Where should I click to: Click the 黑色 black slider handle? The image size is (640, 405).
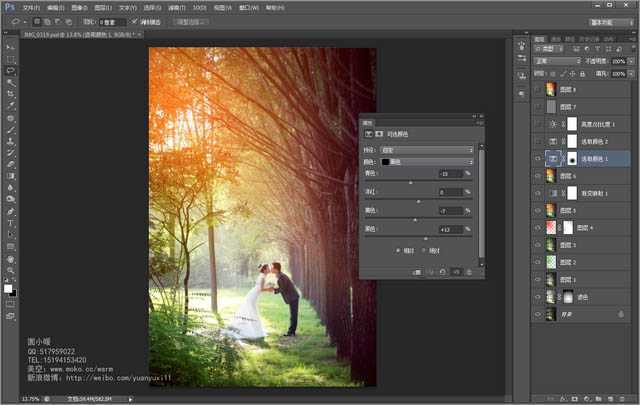(x=426, y=239)
